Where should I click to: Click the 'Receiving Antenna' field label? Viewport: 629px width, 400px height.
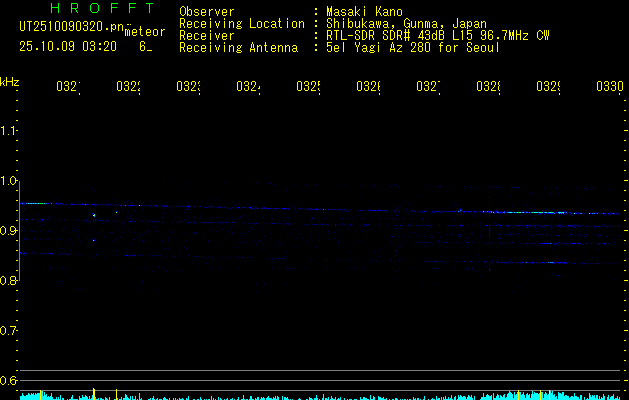pyautogui.click(x=238, y=48)
